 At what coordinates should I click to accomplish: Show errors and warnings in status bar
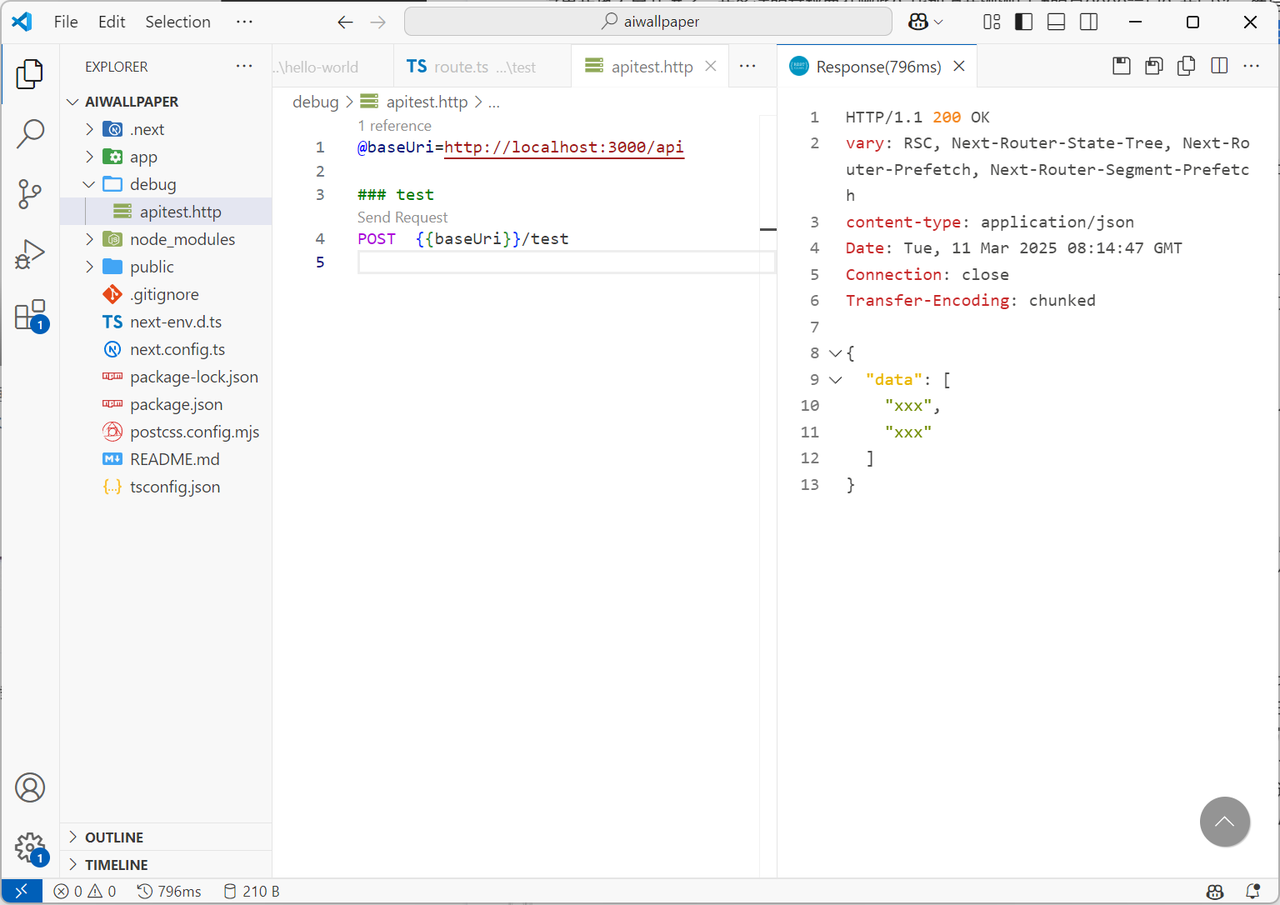click(85, 891)
